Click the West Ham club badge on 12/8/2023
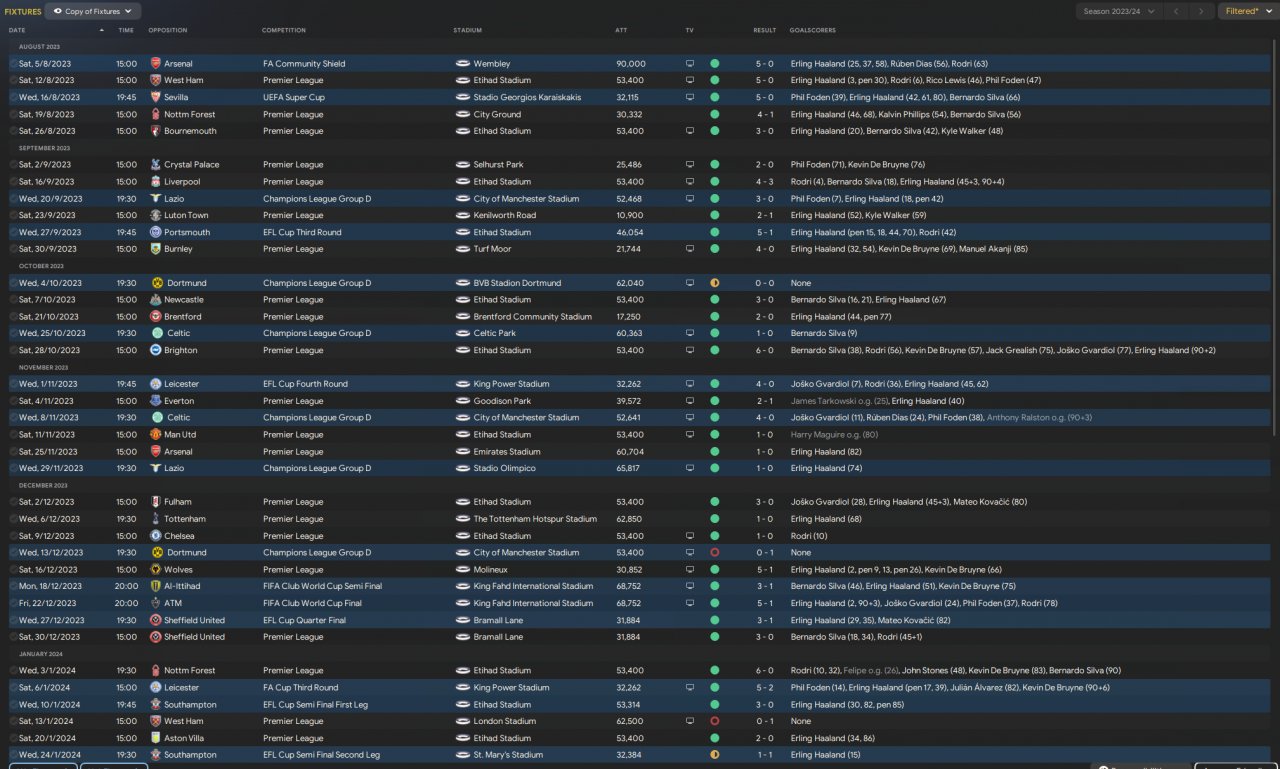 [155, 80]
